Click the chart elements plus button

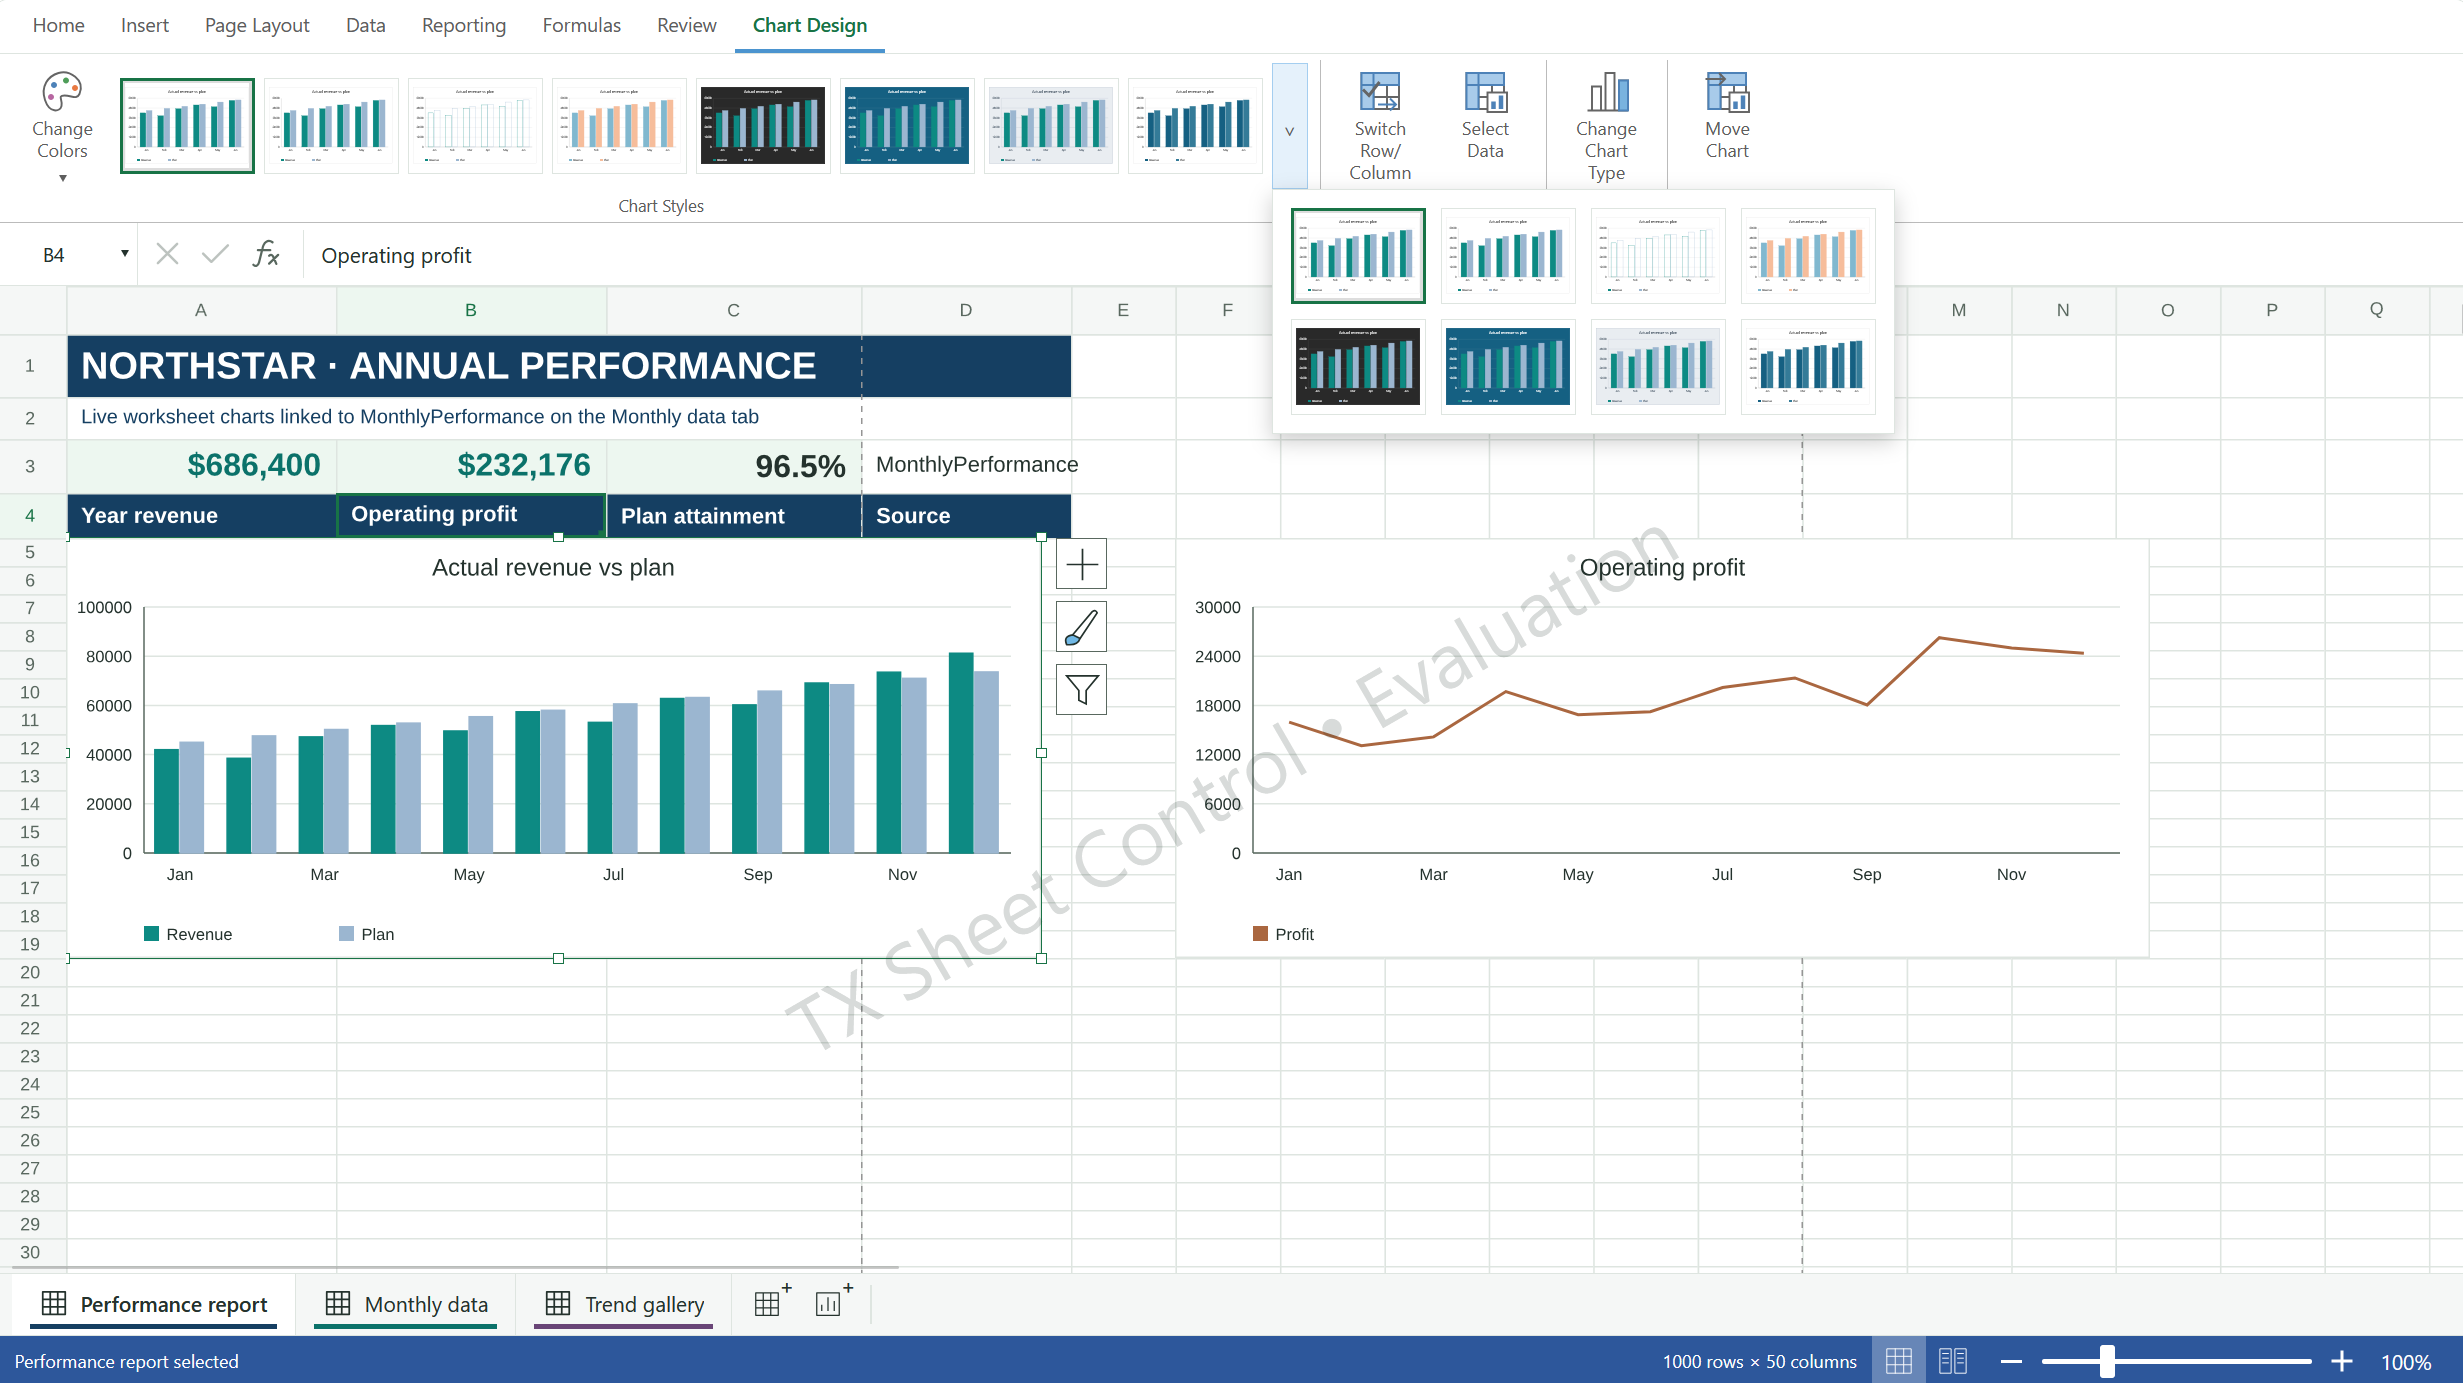pyautogui.click(x=1081, y=565)
